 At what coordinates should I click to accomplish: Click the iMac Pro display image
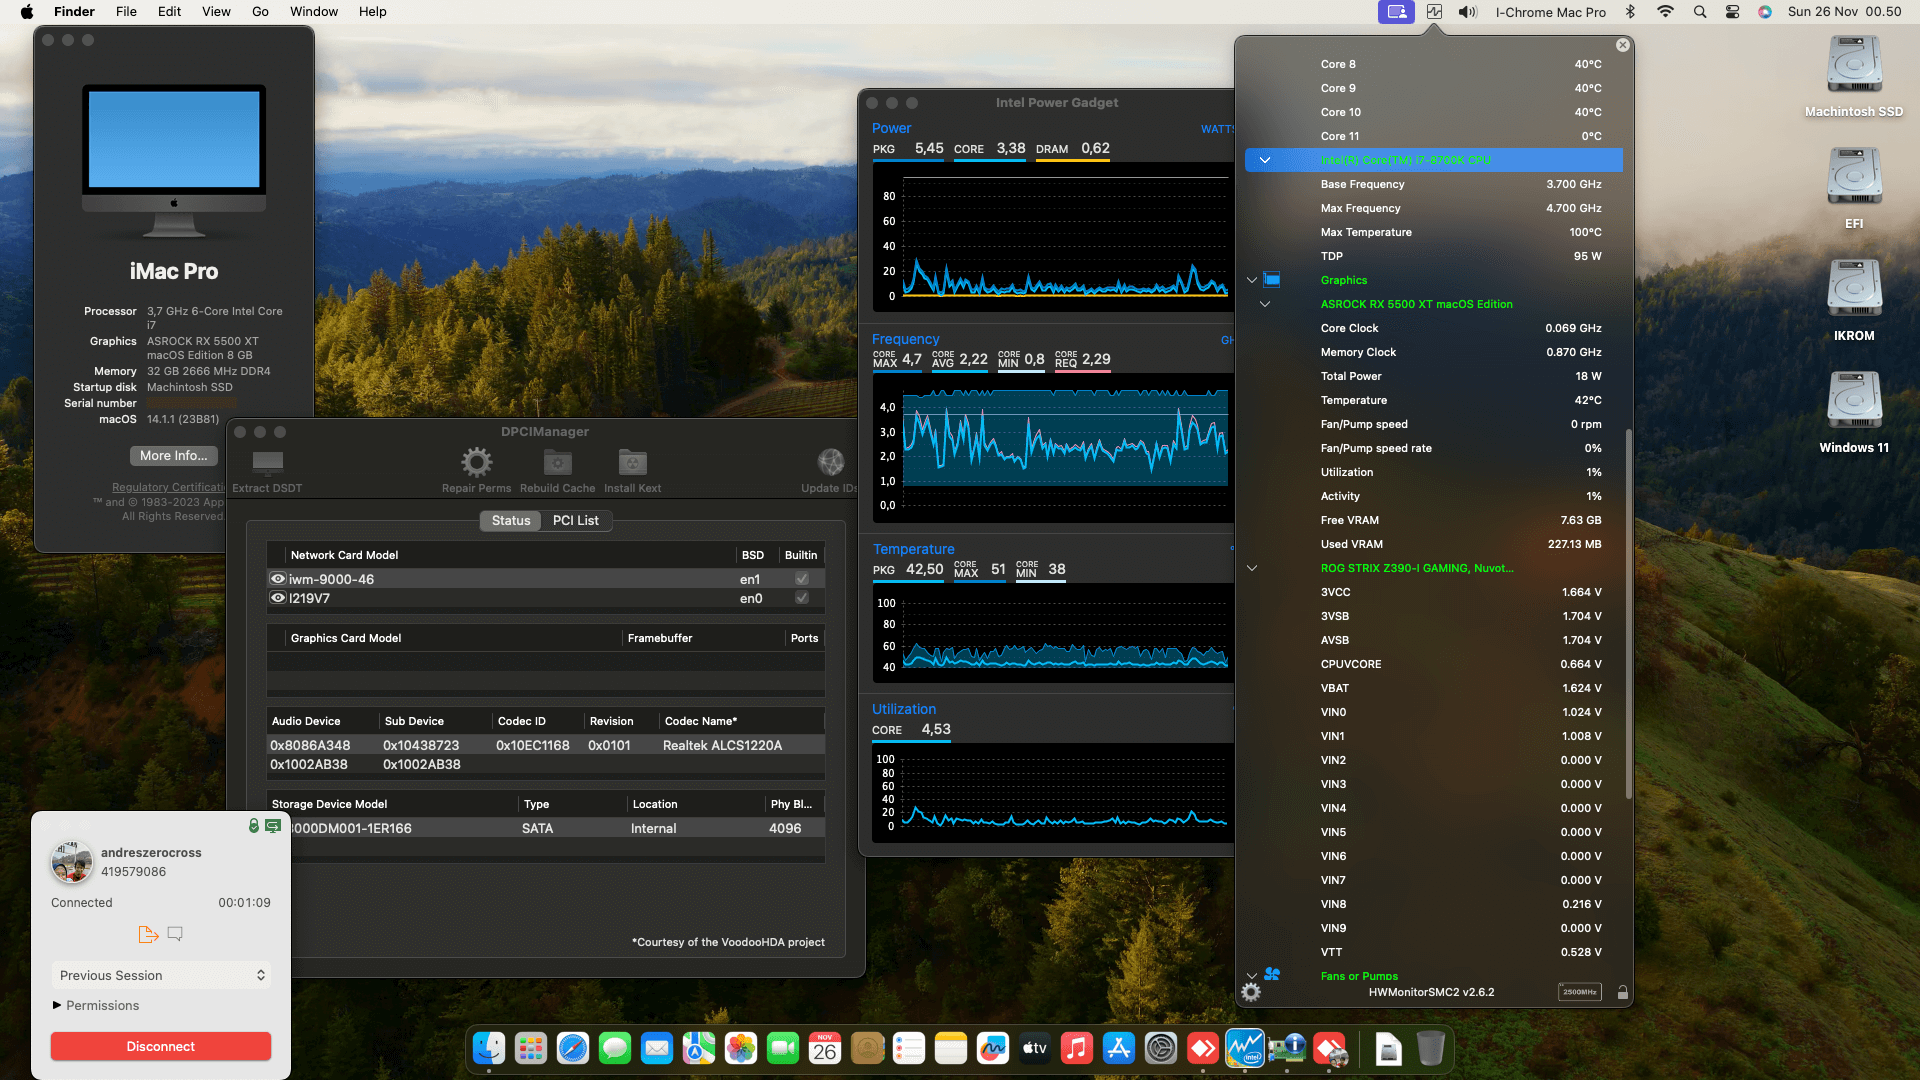click(174, 160)
